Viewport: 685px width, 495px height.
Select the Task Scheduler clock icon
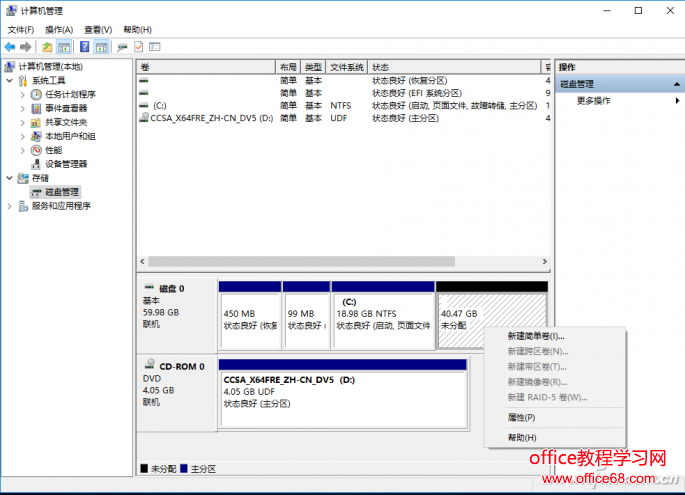tap(36, 94)
